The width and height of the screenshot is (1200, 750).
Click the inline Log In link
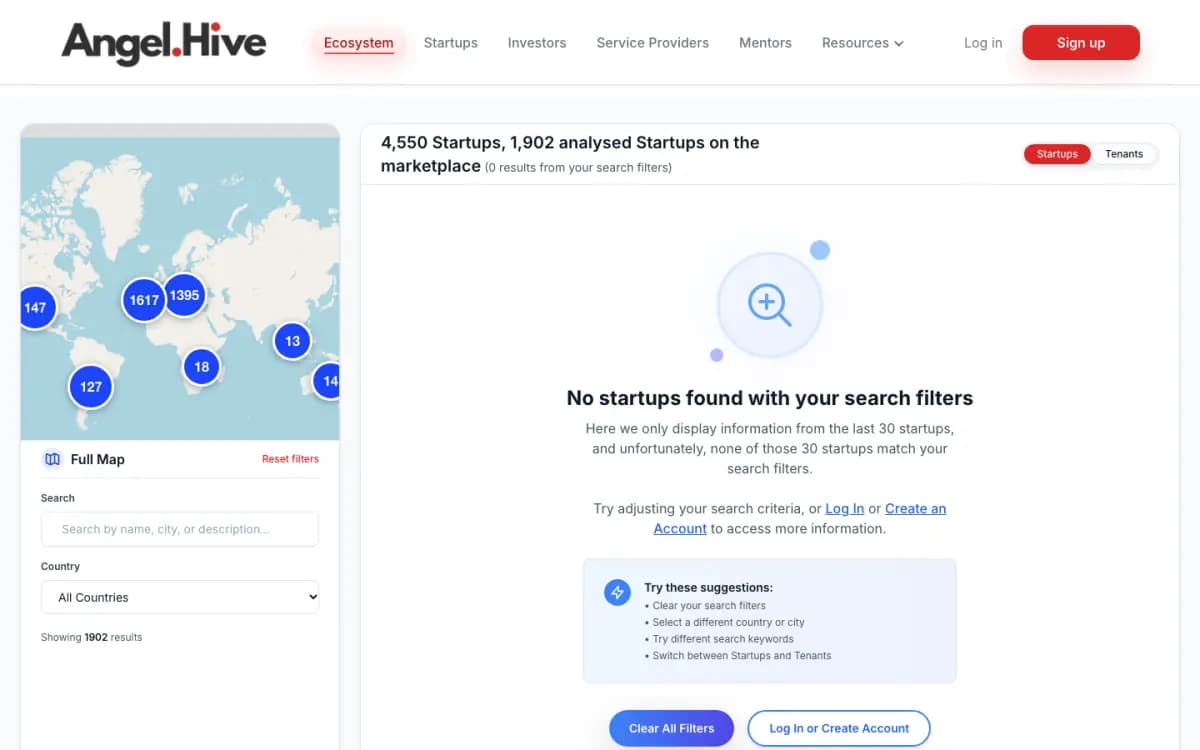coord(845,508)
